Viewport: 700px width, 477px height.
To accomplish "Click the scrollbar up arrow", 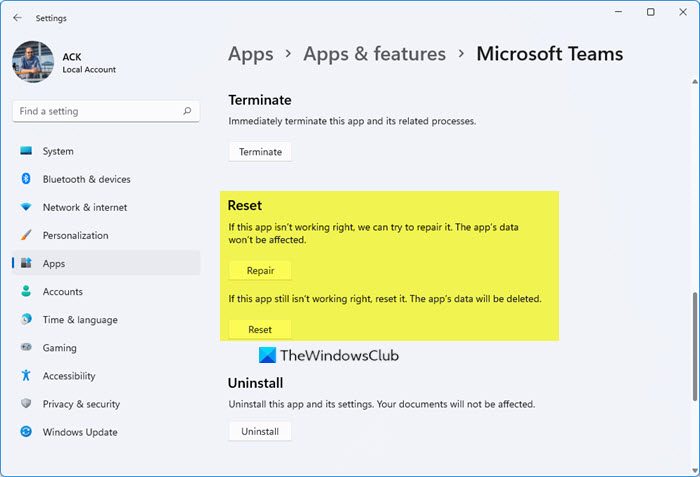I will 695,82.
